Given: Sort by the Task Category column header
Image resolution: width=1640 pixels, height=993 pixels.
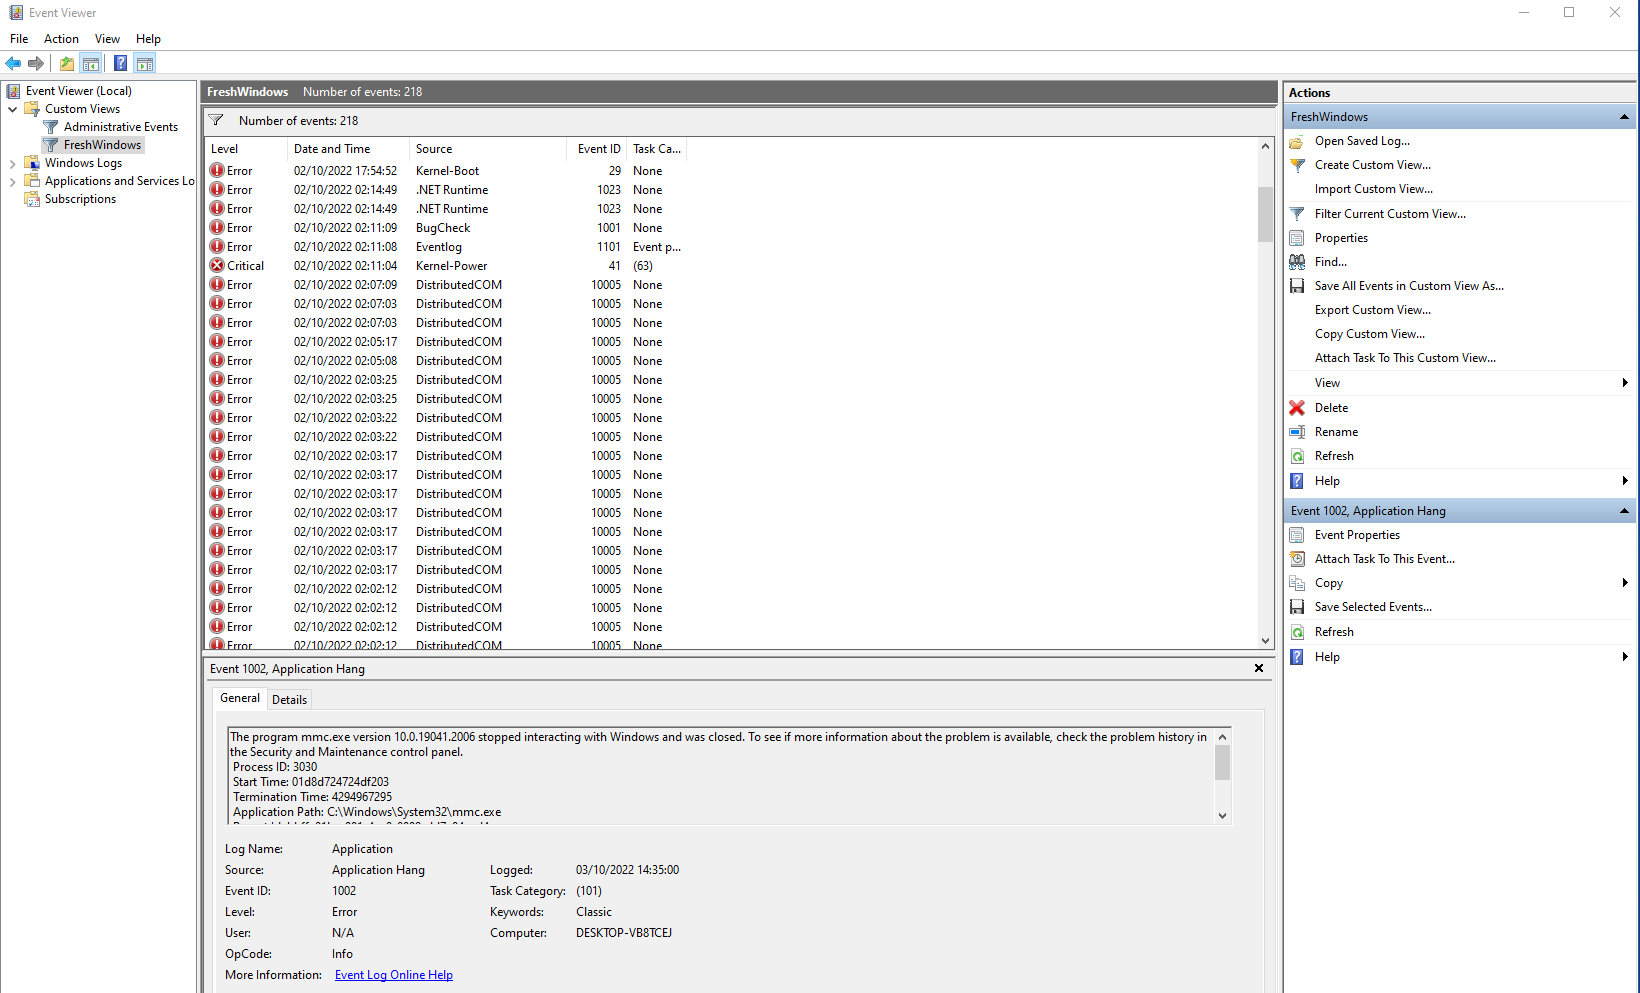Looking at the screenshot, I should click(x=657, y=149).
